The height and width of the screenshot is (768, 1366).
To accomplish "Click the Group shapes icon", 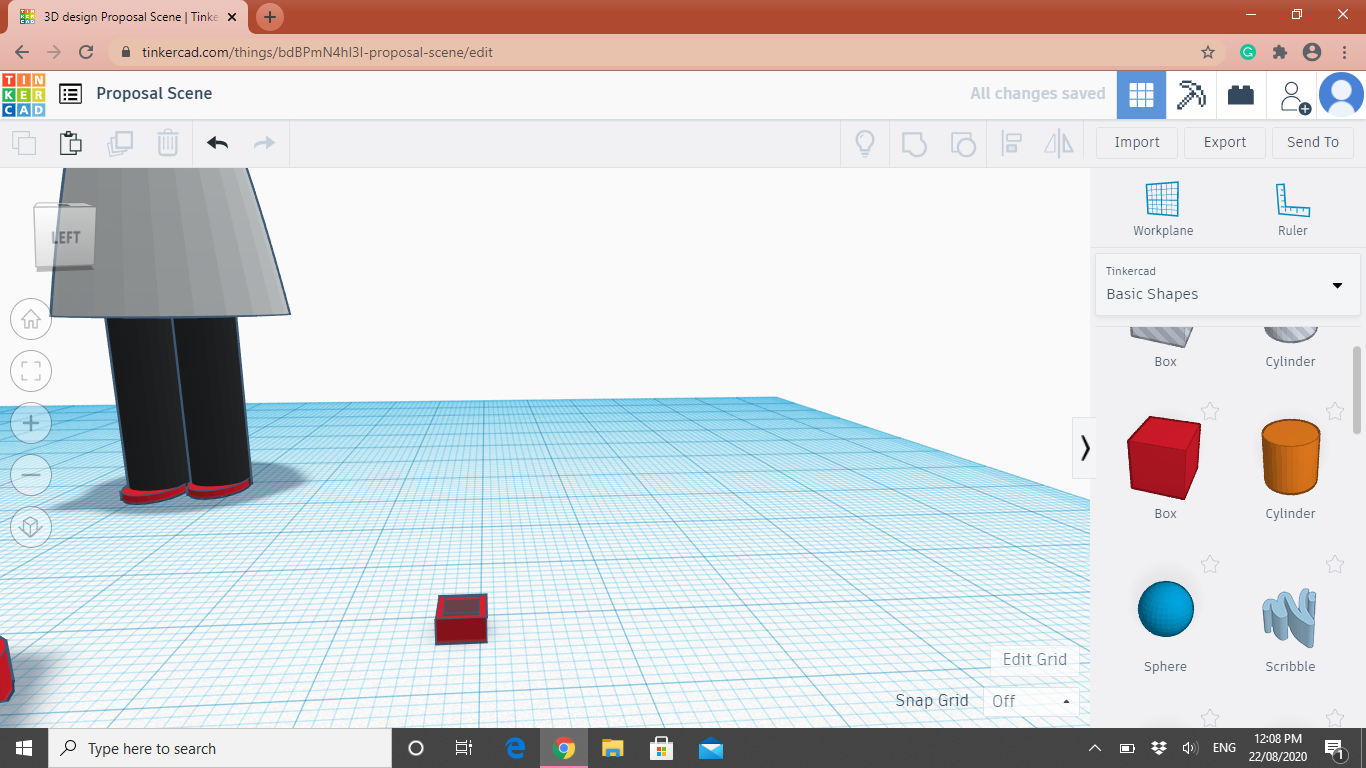I will click(x=914, y=143).
